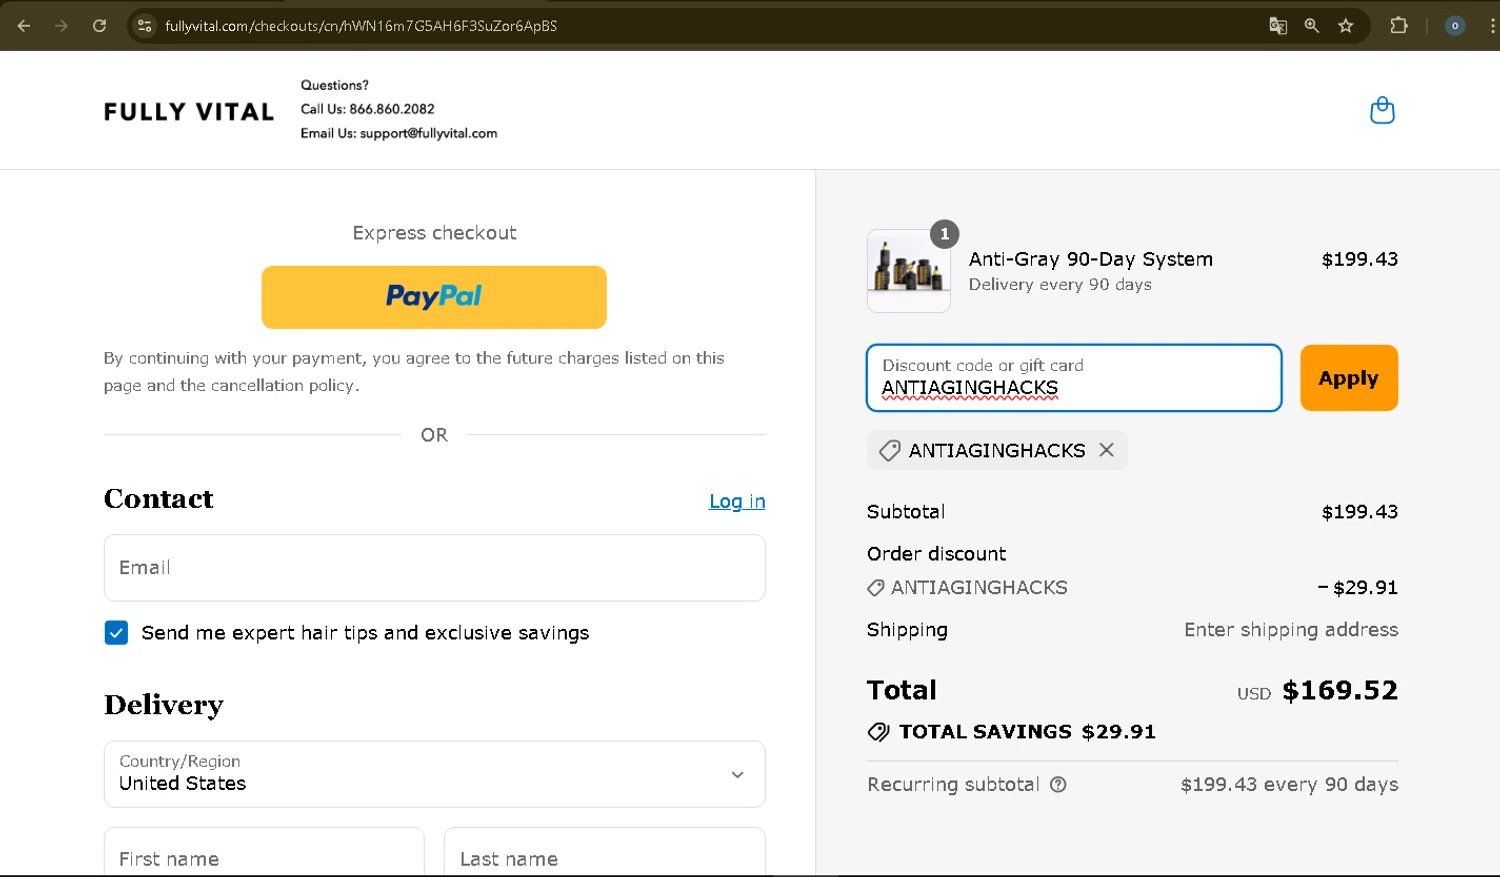The width and height of the screenshot is (1500, 877).
Task: Click the Express checkout heading
Action: (434, 233)
